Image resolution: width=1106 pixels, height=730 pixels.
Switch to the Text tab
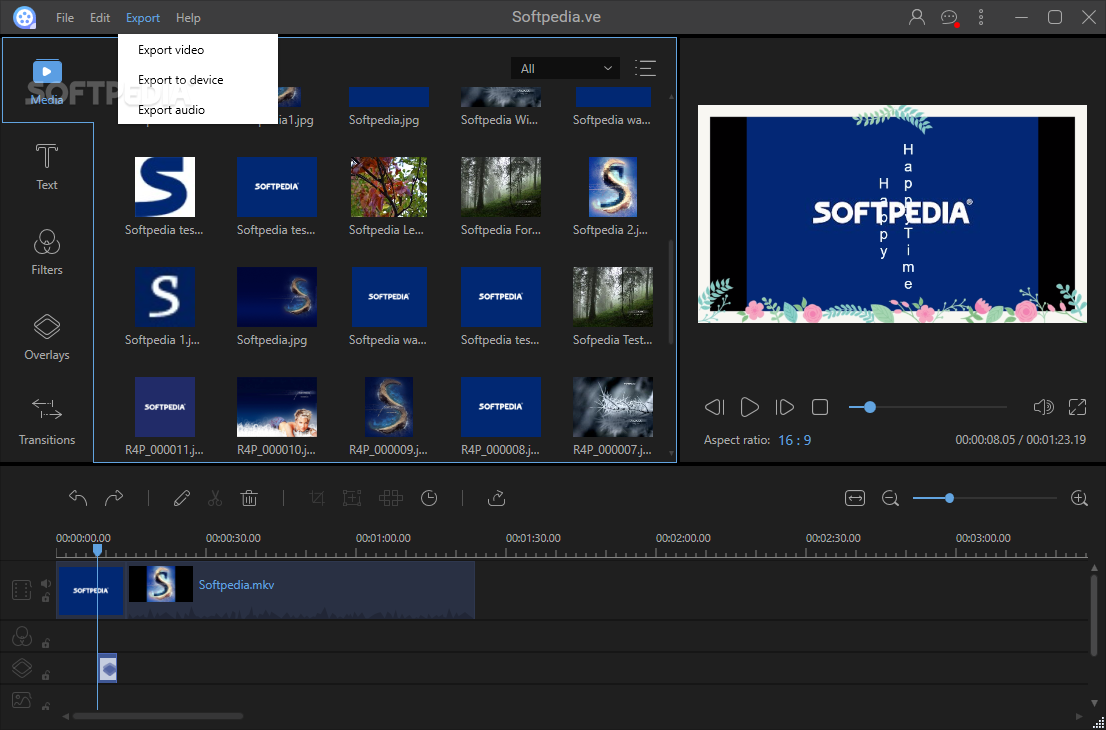point(47,166)
